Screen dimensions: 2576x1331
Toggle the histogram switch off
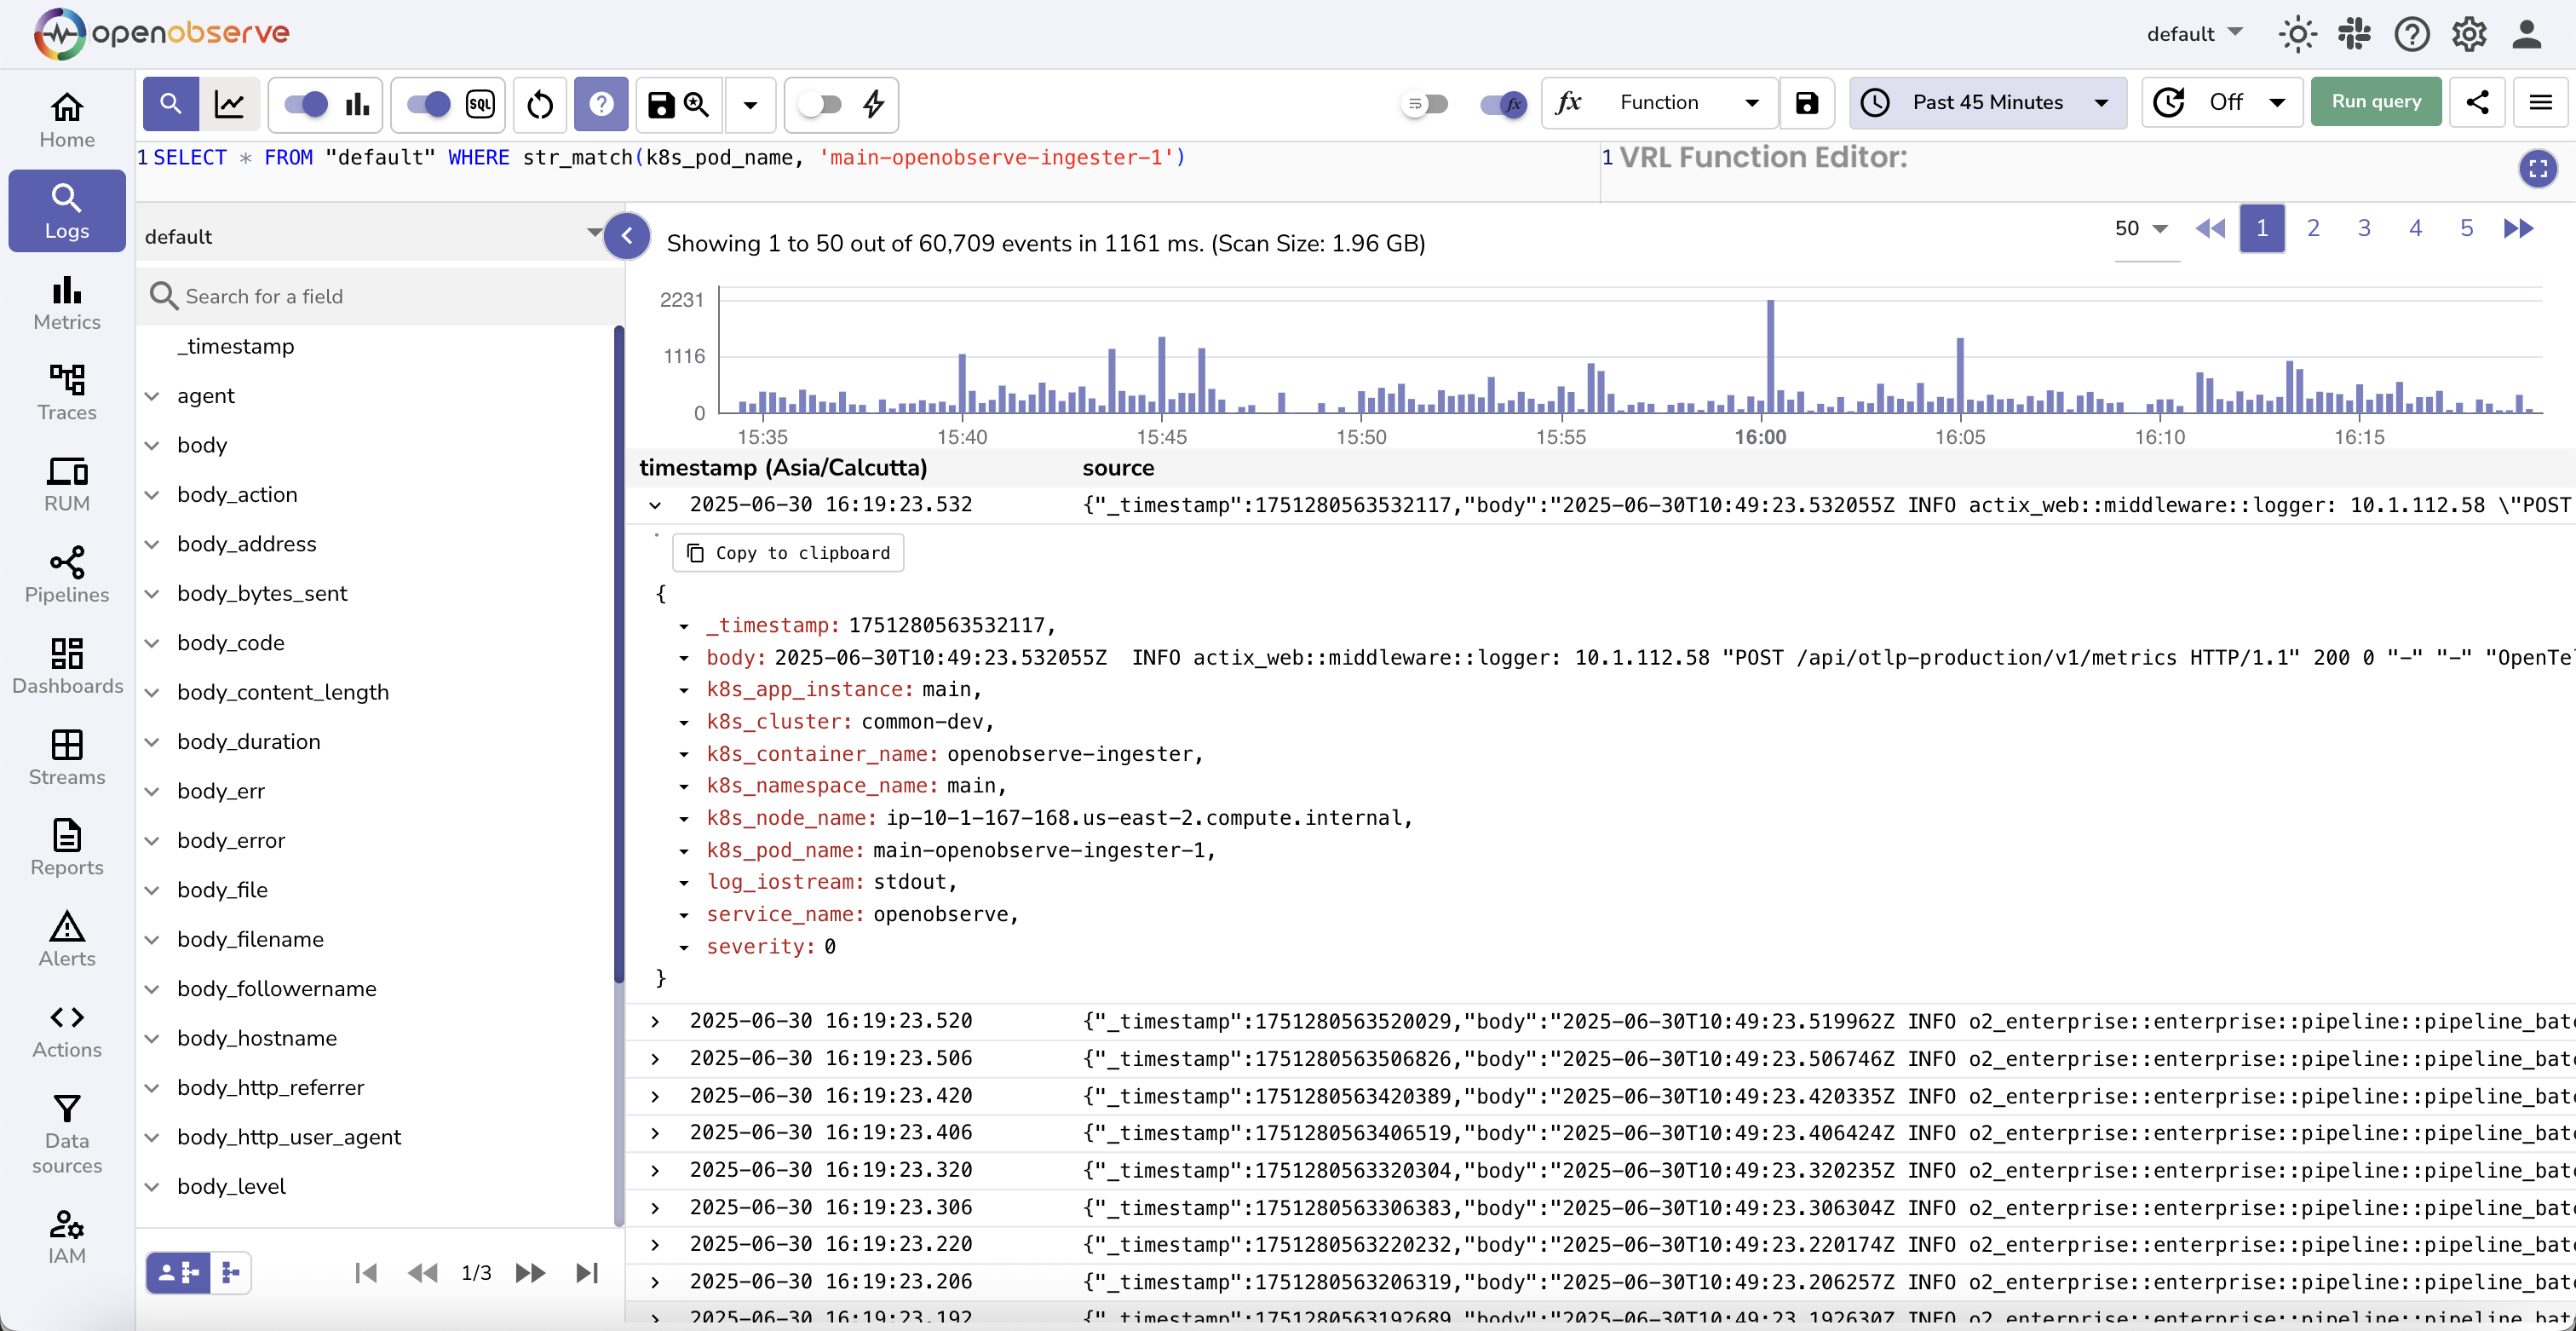(307, 104)
